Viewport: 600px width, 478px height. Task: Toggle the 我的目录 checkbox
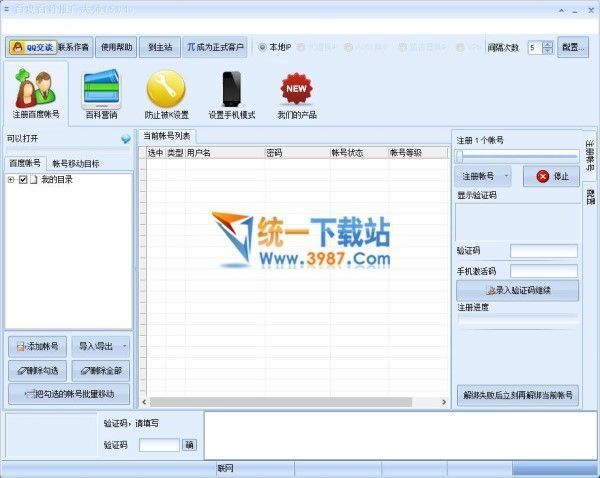pyautogui.click(x=23, y=179)
